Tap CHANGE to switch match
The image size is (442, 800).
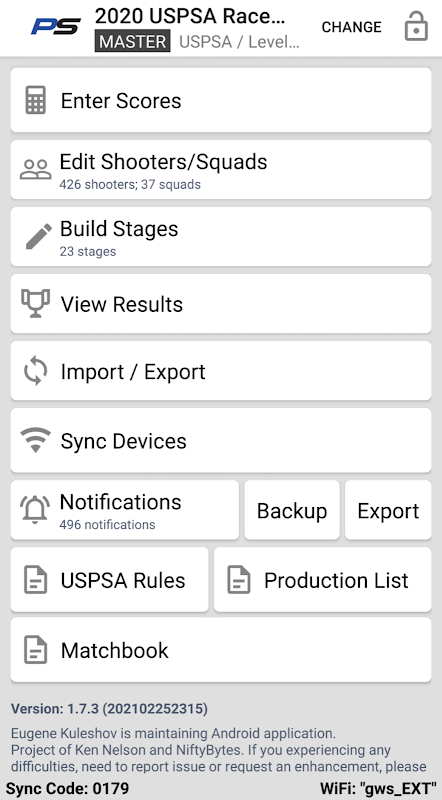pos(351,27)
